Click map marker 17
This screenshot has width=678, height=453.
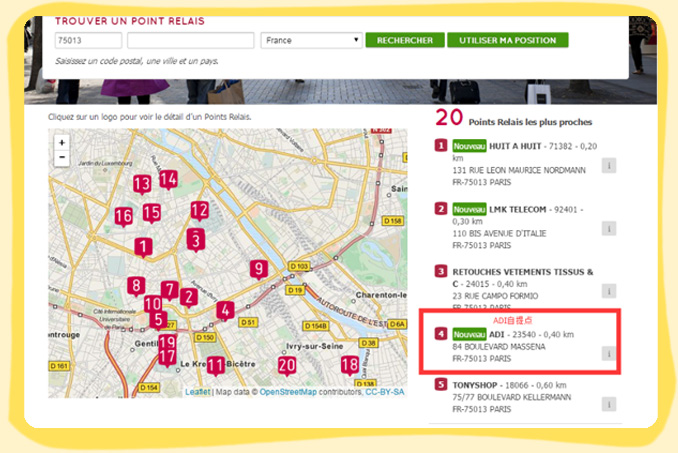click(167, 358)
